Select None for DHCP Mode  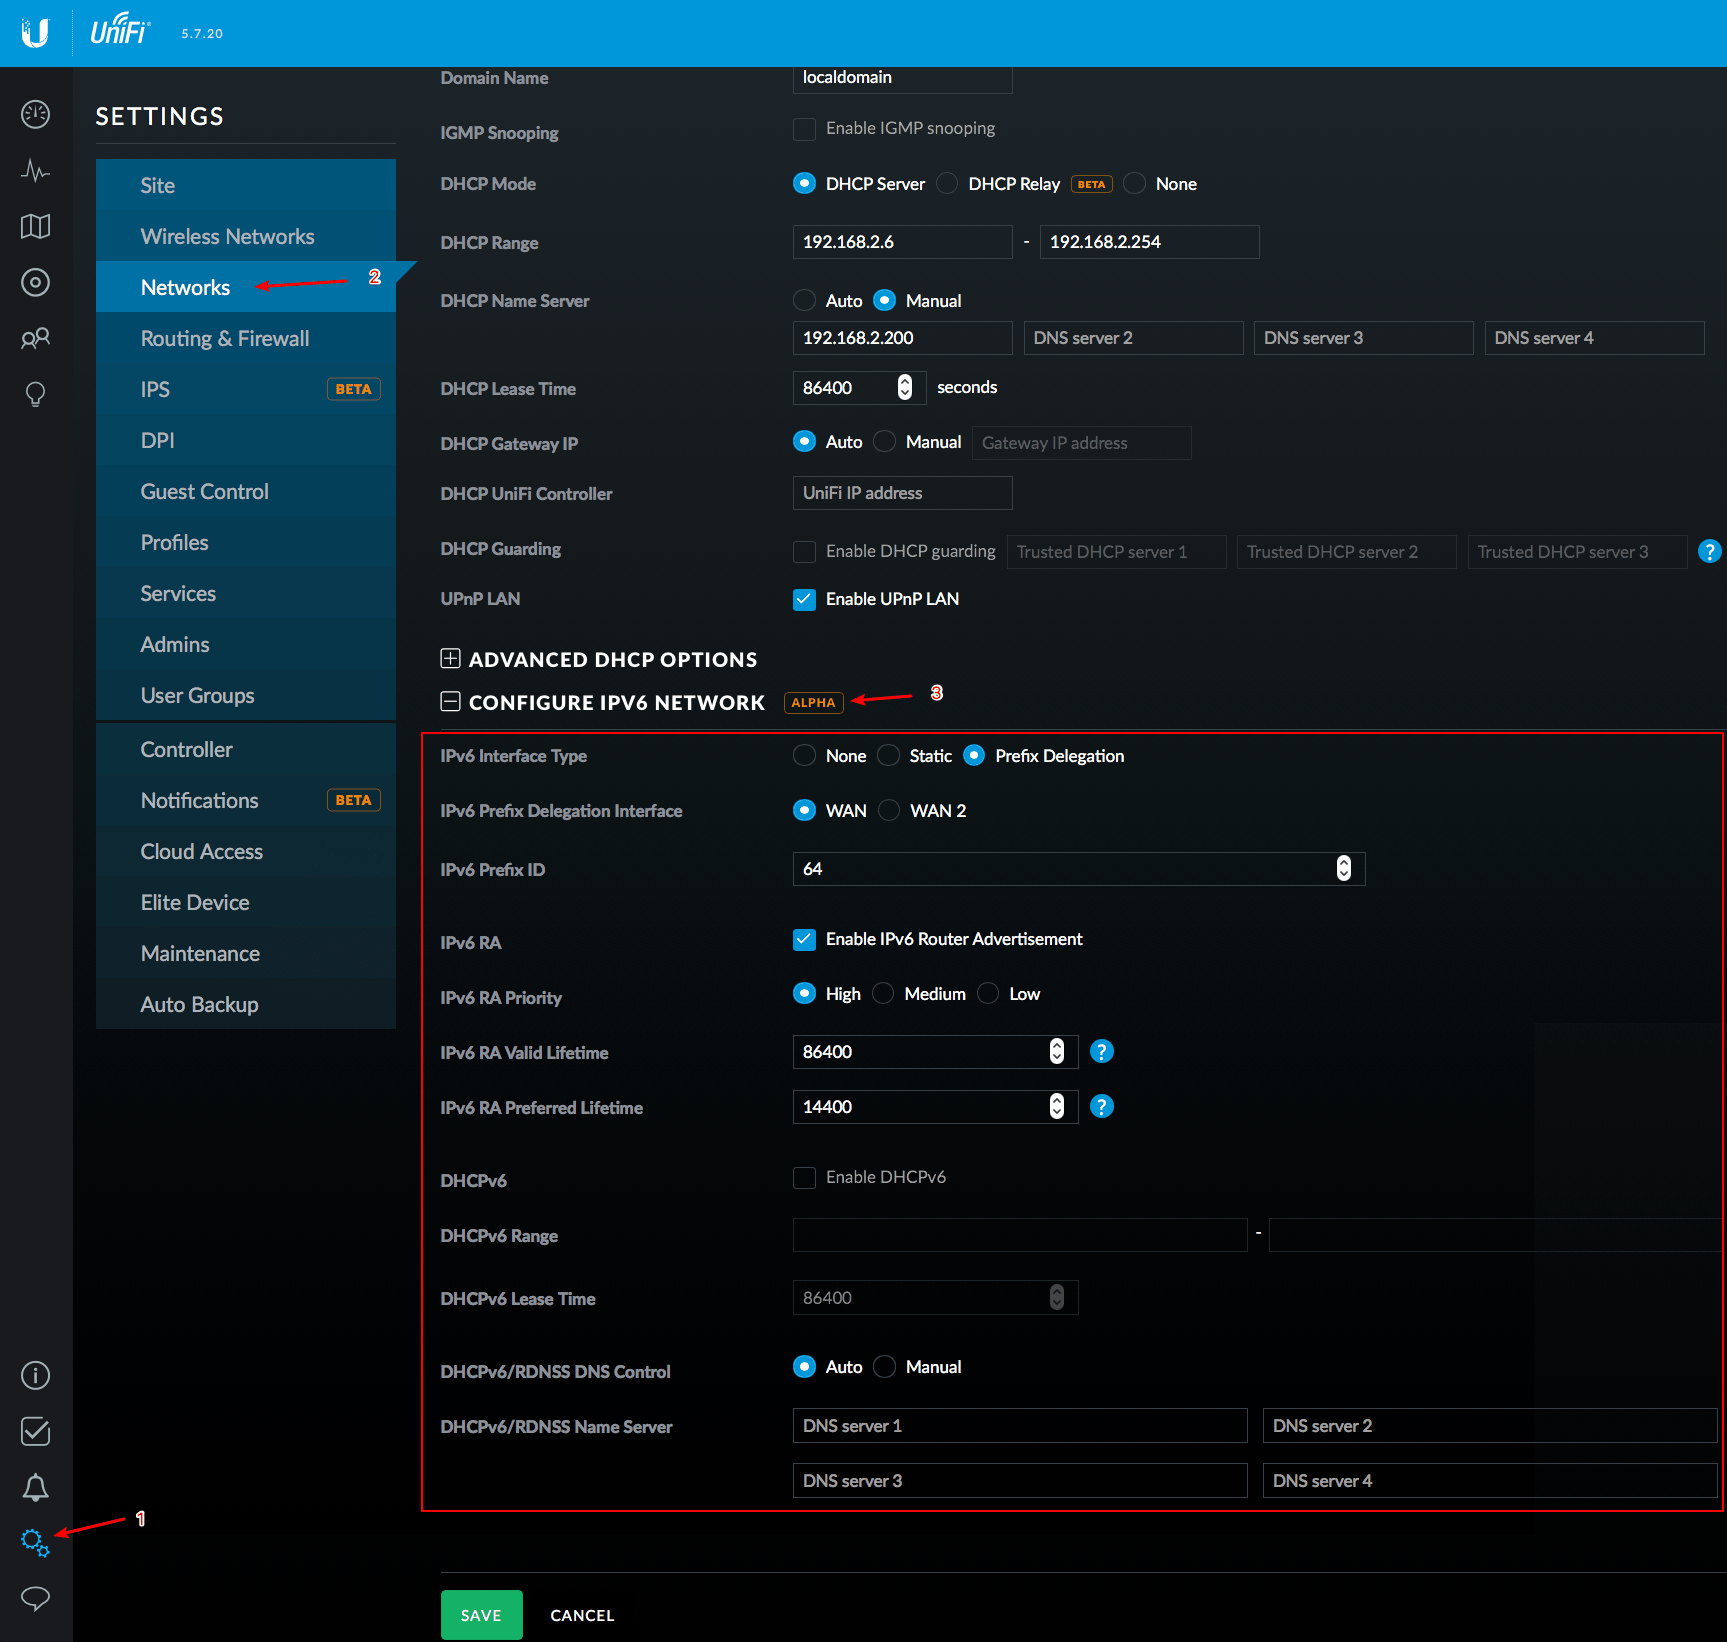pos(1135,183)
